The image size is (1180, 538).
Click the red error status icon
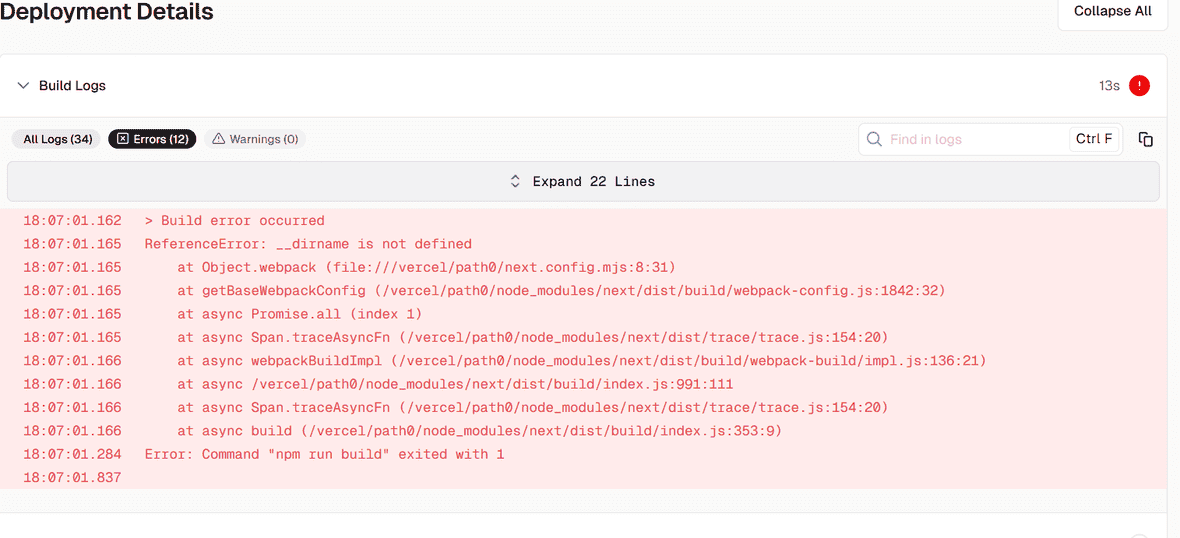coord(1139,86)
